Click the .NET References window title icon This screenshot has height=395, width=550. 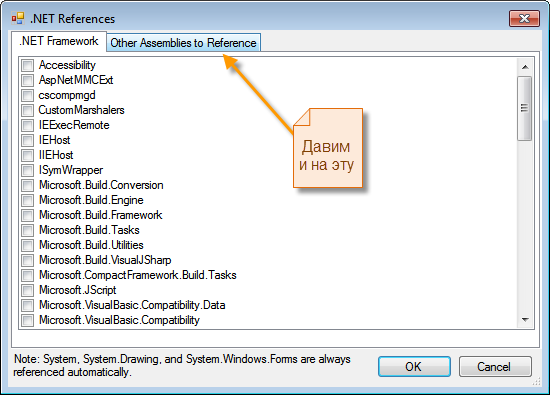[x=18, y=18]
